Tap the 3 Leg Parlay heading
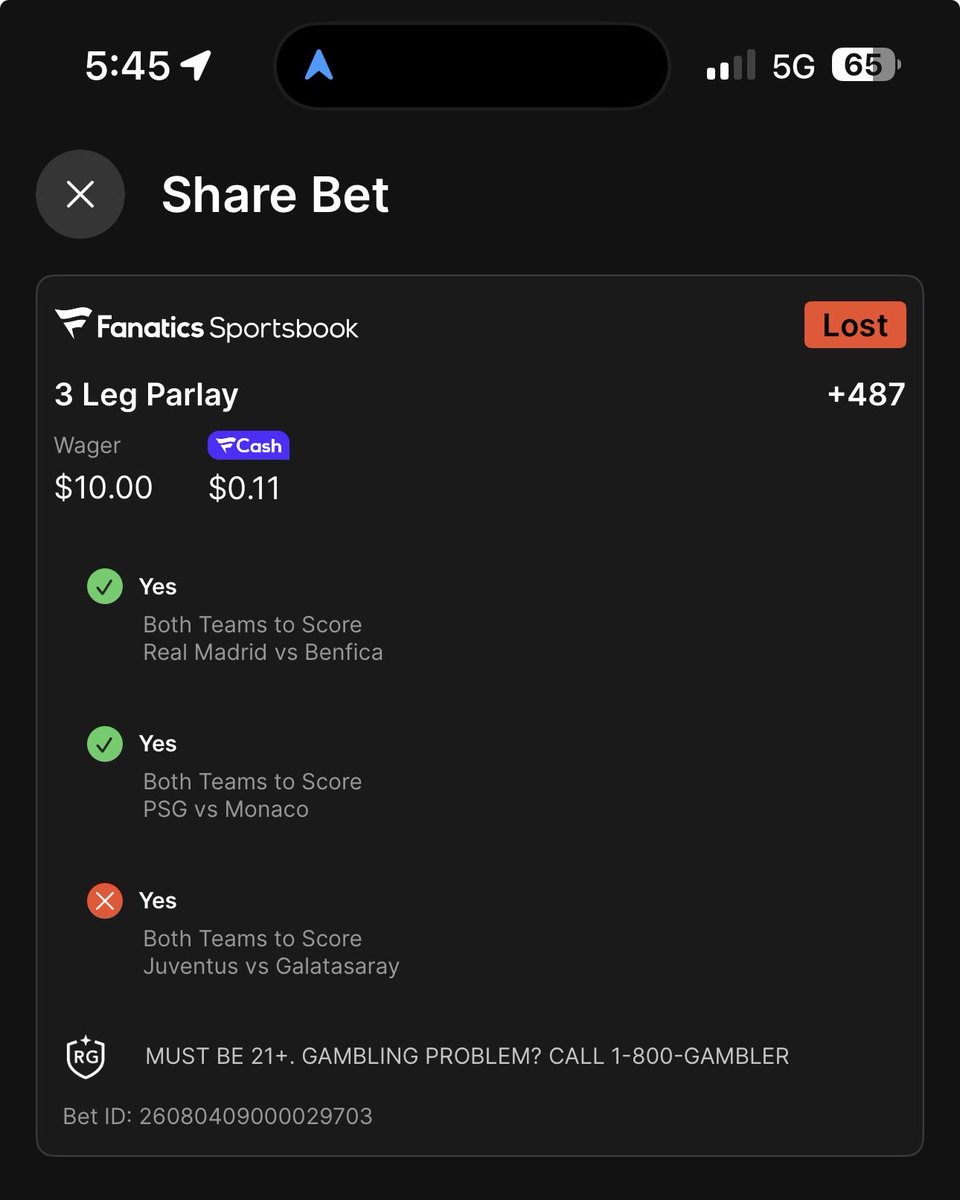 click(146, 395)
